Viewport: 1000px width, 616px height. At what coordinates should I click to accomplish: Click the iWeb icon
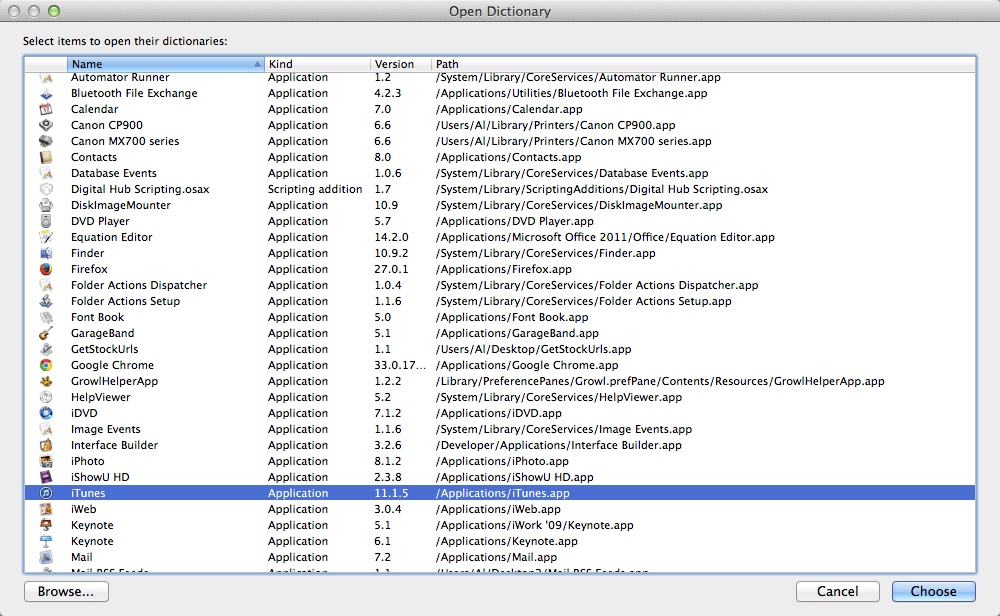coord(46,510)
